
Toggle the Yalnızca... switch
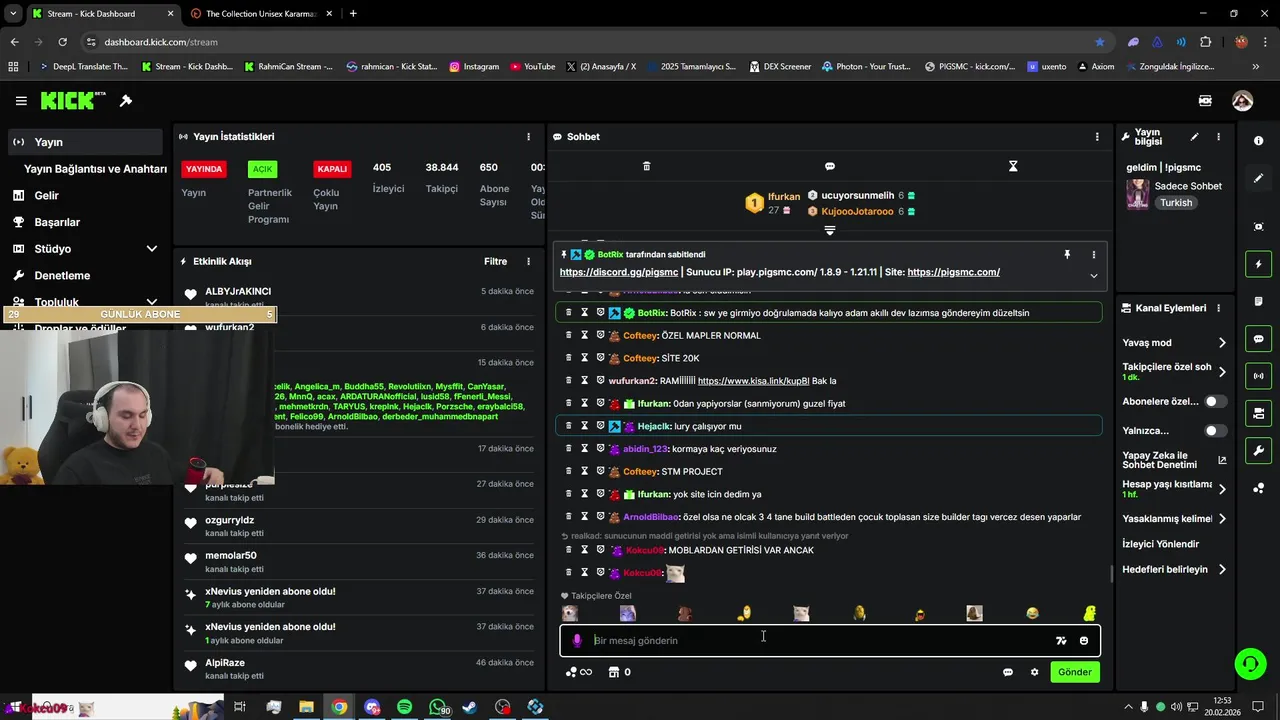pyautogui.click(x=1216, y=431)
